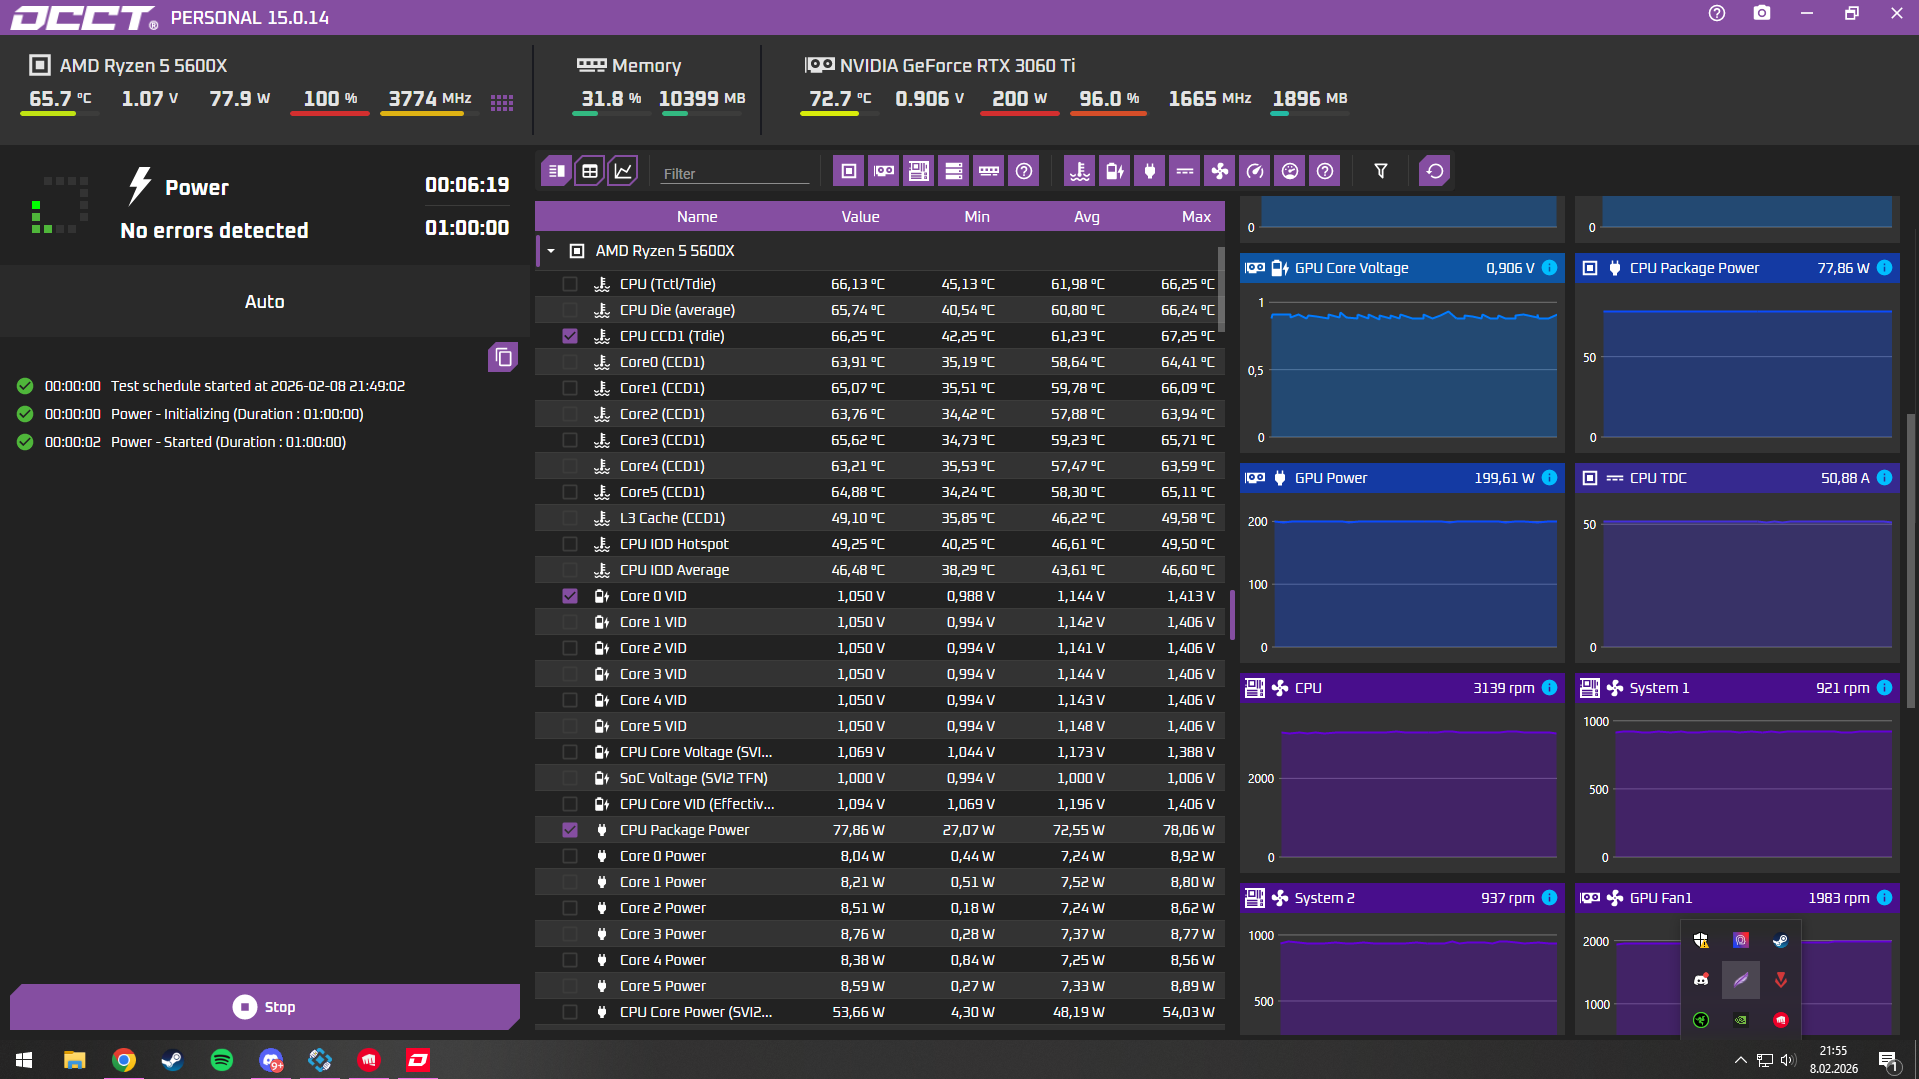Check the Core0 (CCD1) temperature checkbox
Viewport: 1919px width, 1079px height.
pos(570,362)
